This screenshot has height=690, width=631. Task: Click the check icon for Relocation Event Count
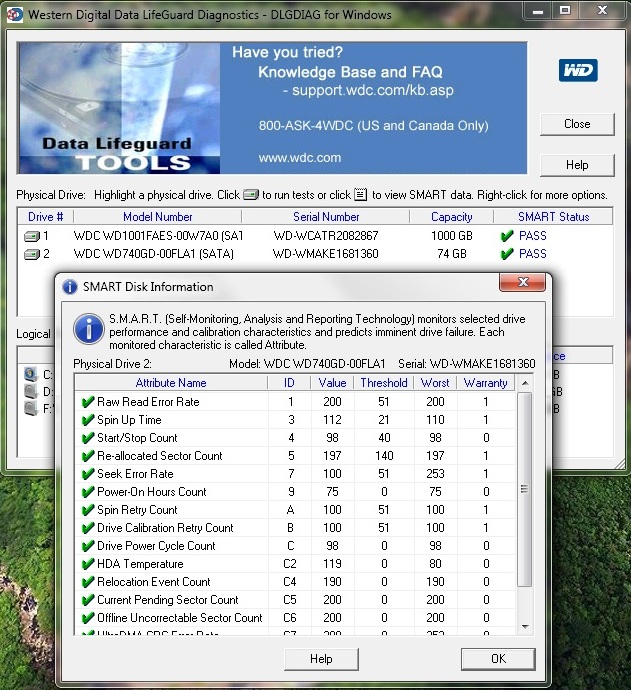coord(88,582)
